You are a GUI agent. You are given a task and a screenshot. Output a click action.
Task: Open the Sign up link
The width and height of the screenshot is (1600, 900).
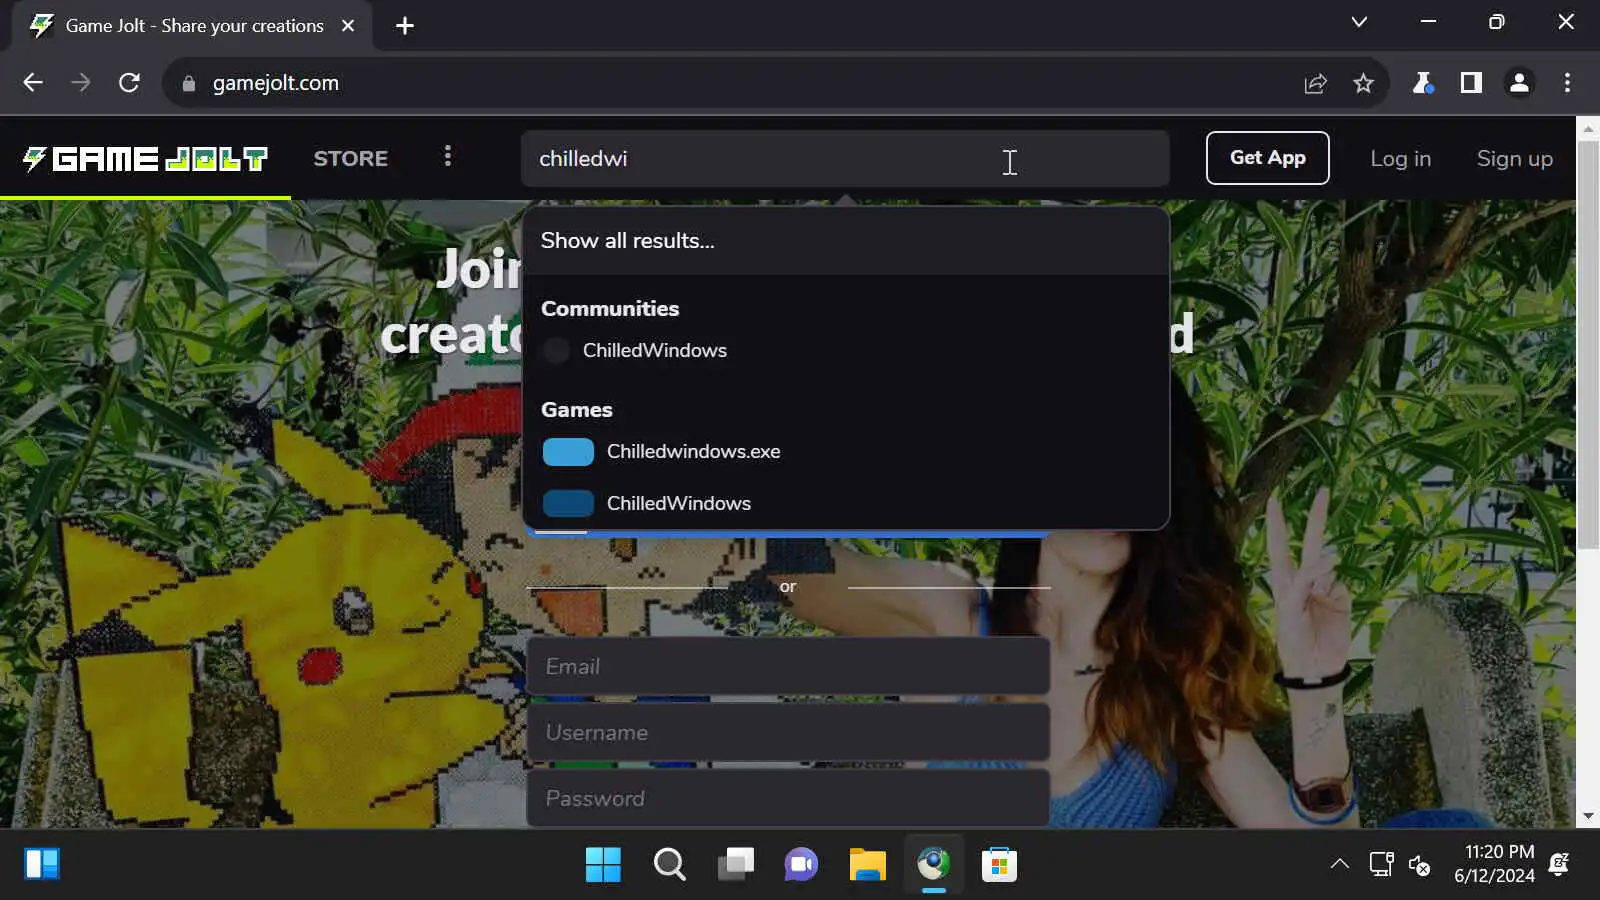1514,159
